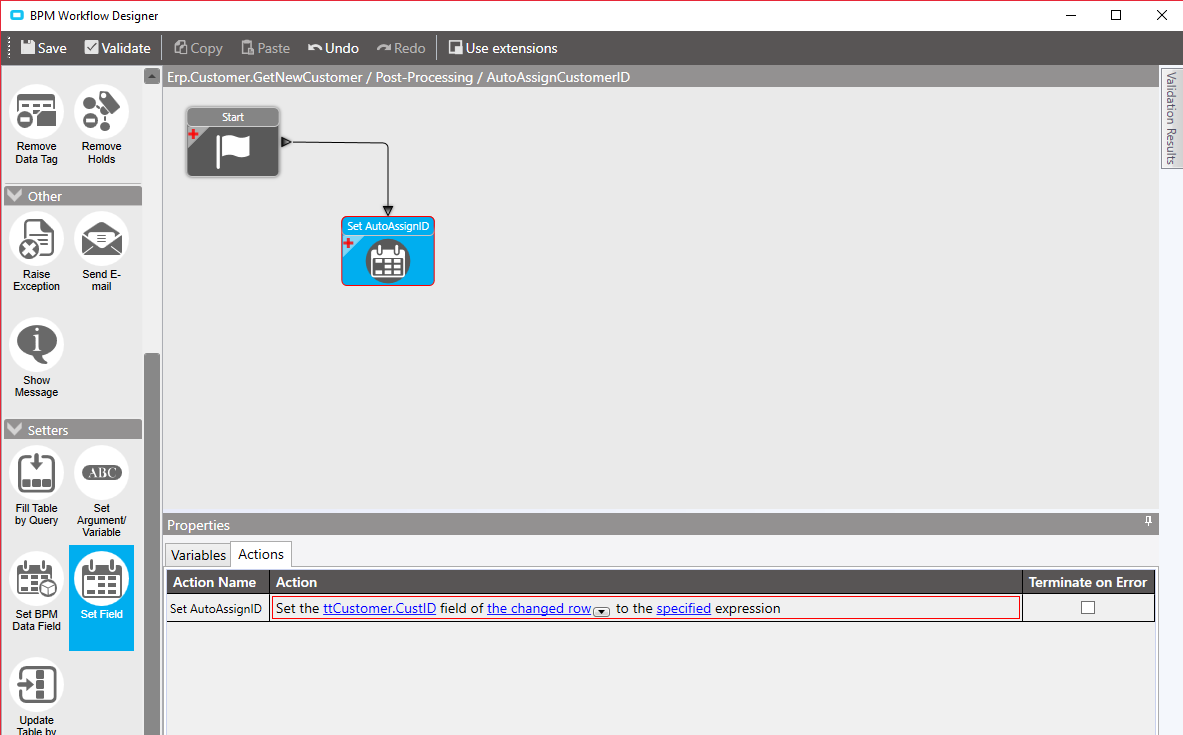The width and height of the screenshot is (1183, 735).
Task: Select the Remove Holds activity
Action: [x=101, y=126]
